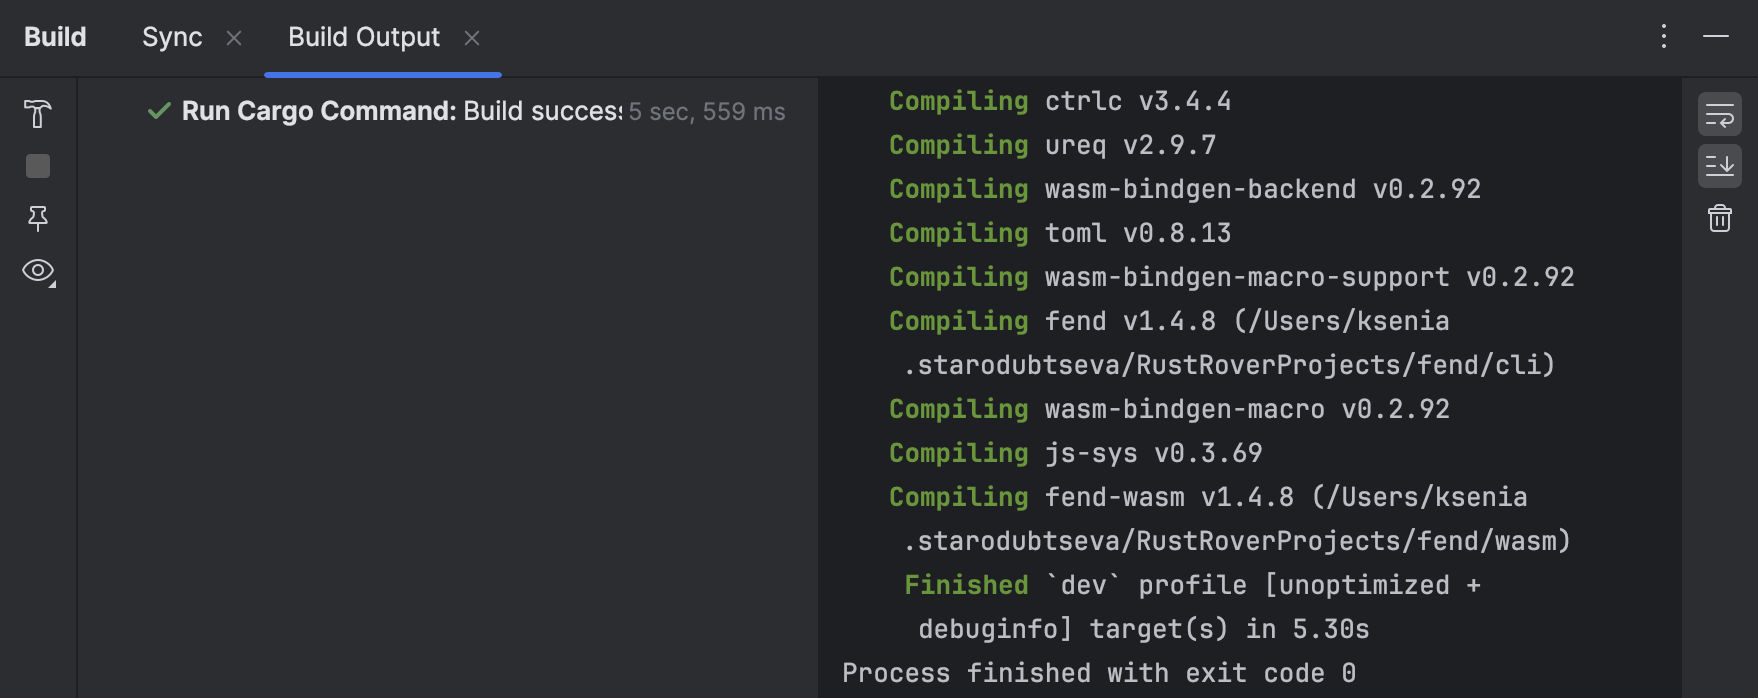Screen dimensions: 1758x698
Task: Select the Build Output tab
Action: (364, 37)
